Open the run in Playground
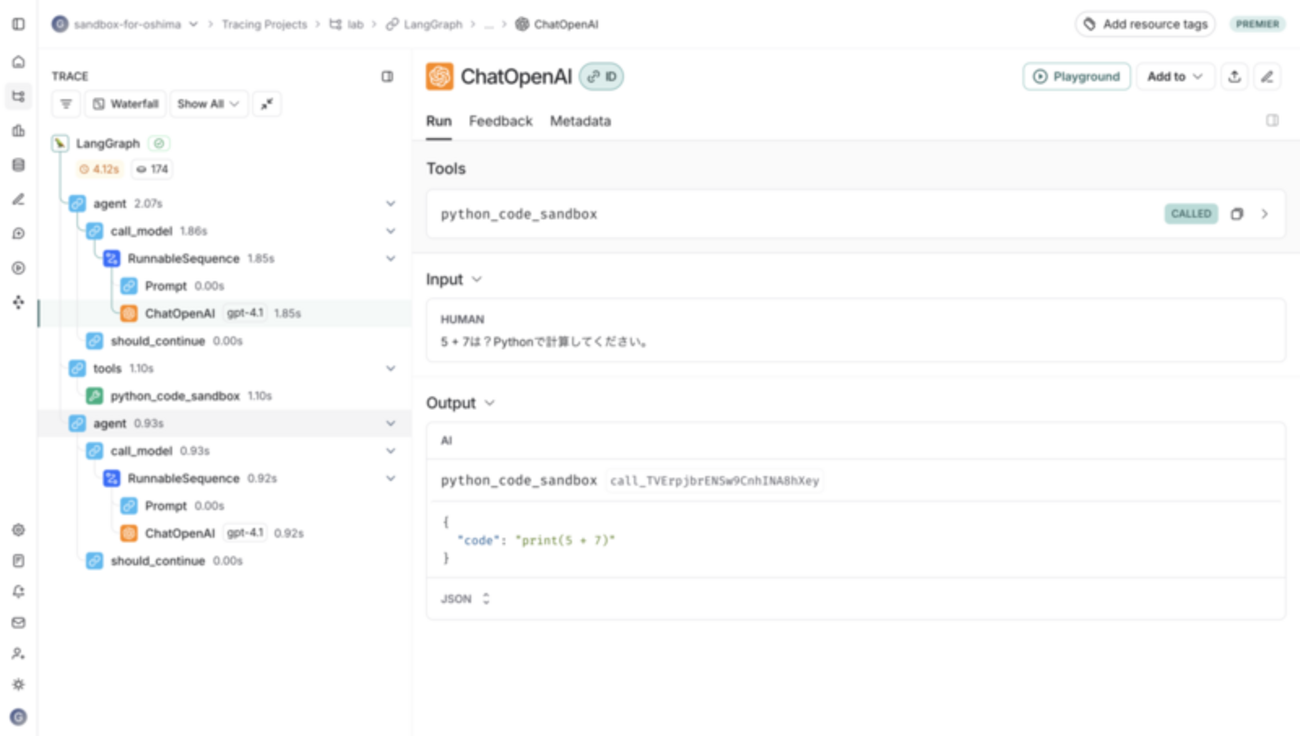 (1076, 77)
